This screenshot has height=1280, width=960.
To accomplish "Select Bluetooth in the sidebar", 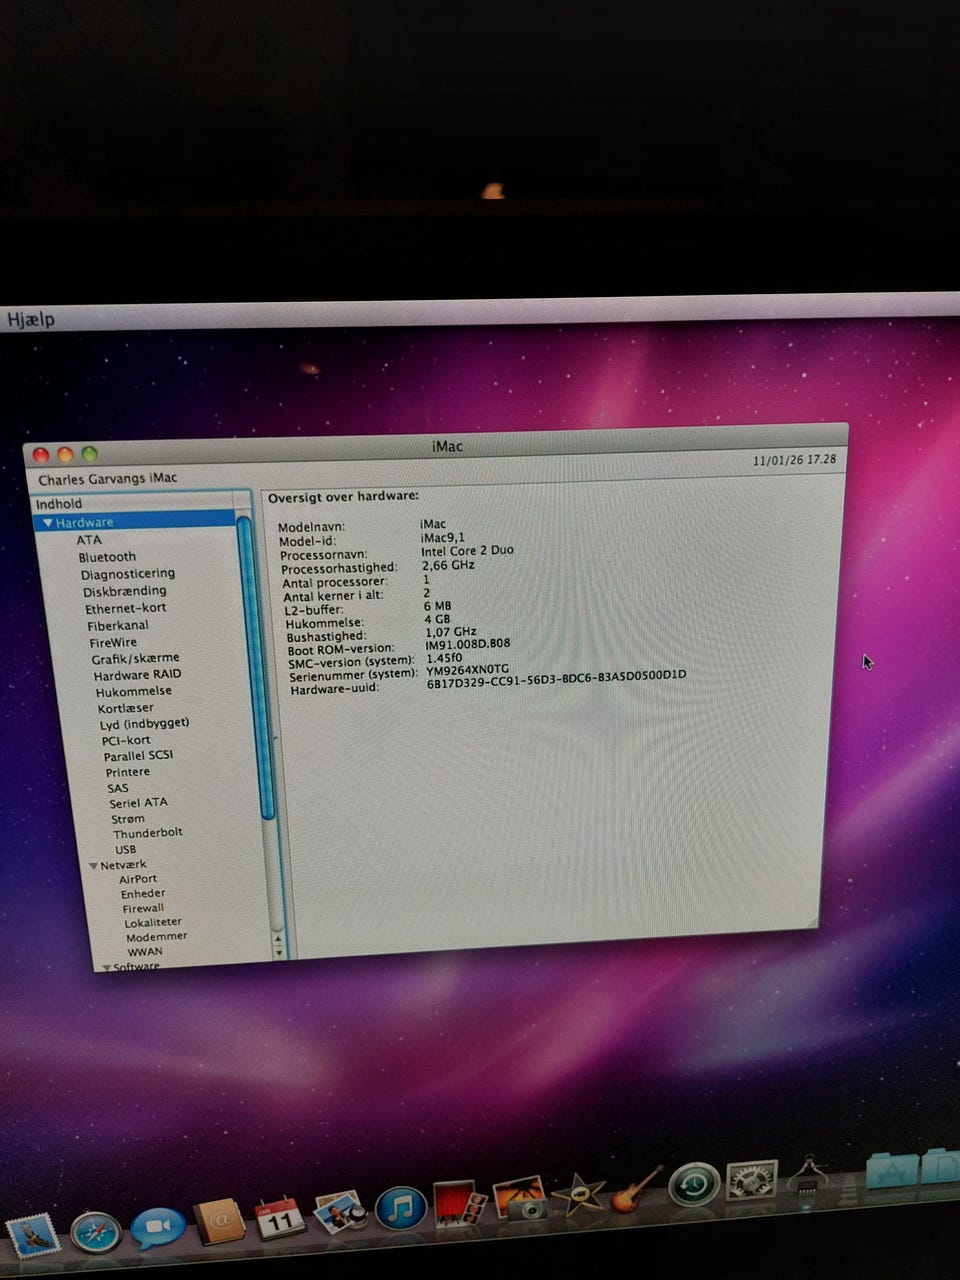I will pos(107,557).
